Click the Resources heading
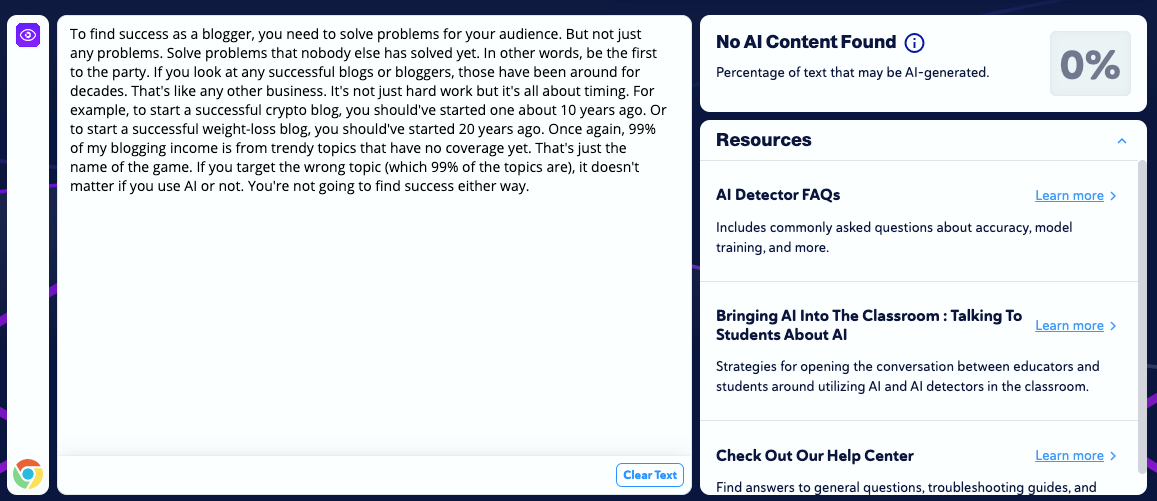 764,139
